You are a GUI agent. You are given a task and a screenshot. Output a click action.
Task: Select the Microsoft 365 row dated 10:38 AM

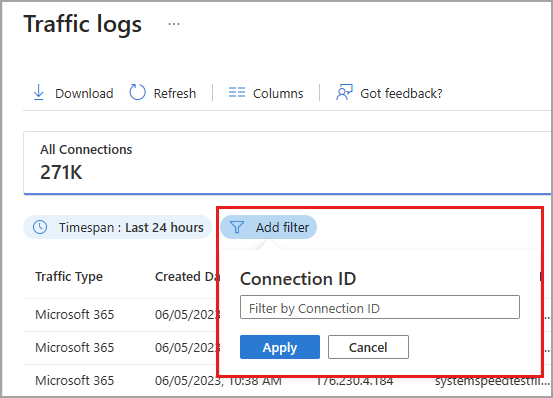click(287, 380)
